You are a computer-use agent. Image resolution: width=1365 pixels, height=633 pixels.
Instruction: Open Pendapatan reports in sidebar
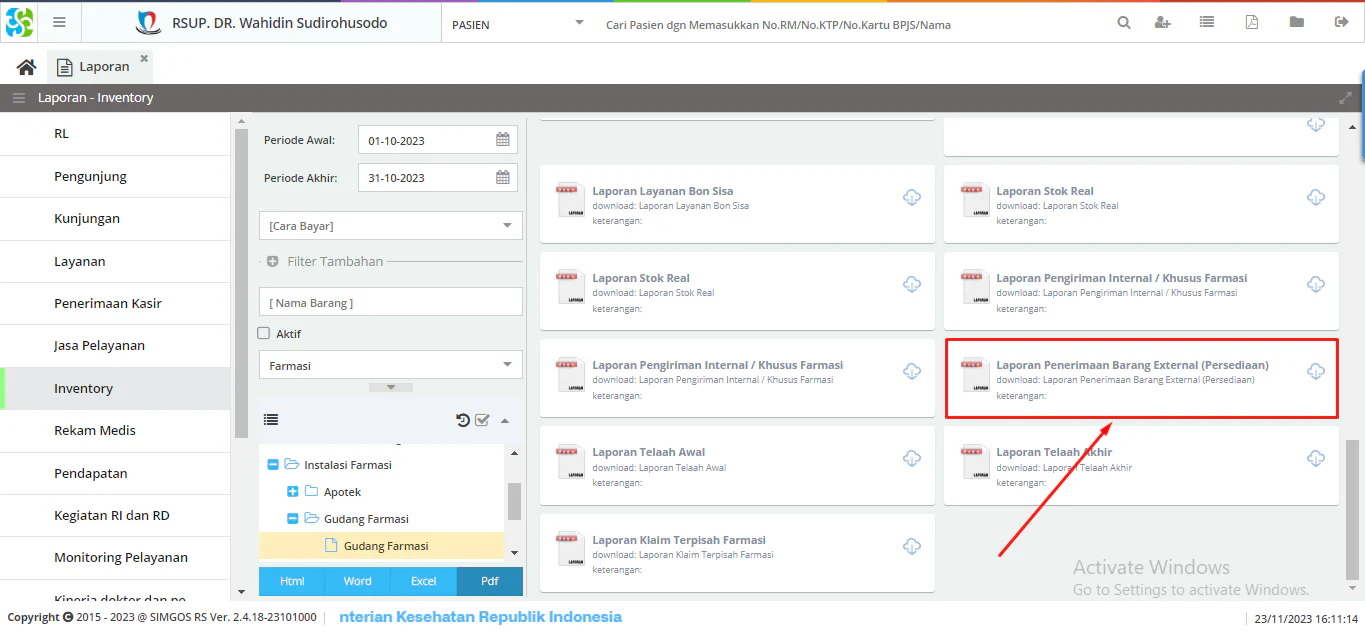click(115, 473)
